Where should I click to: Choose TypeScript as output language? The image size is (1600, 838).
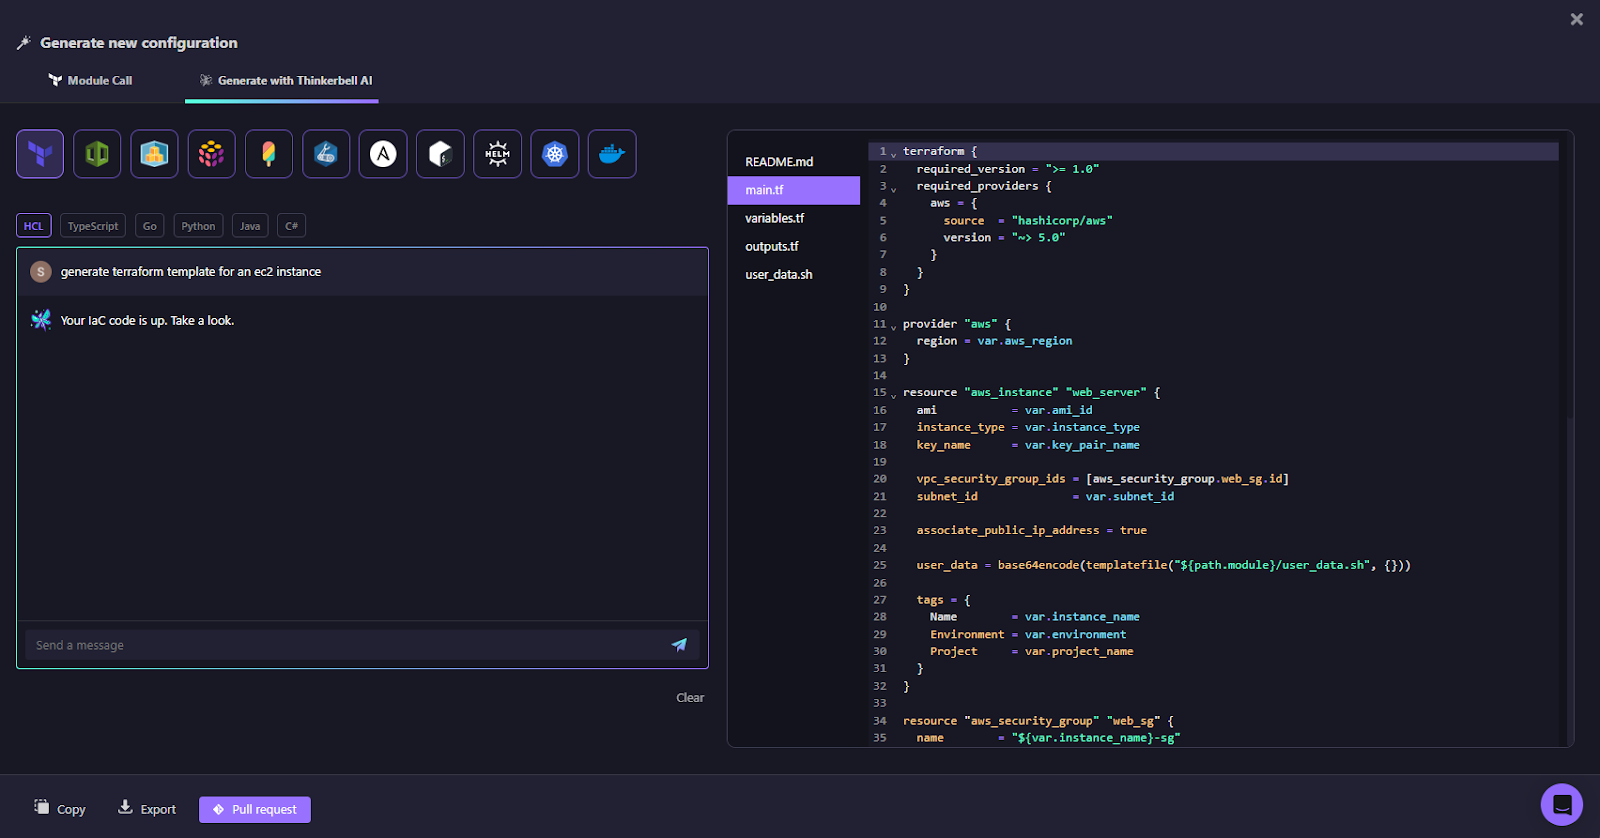[x=93, y=226]
